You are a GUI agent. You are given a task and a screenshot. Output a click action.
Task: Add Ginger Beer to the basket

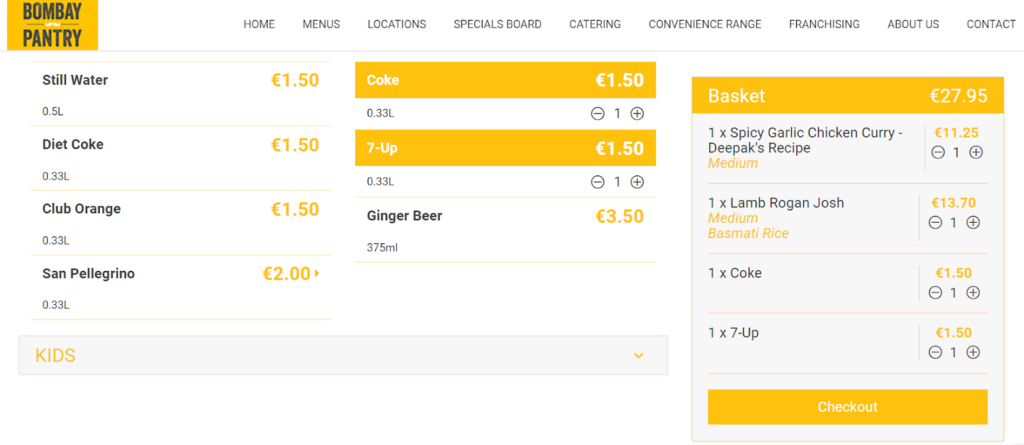[x=505, y=230]
